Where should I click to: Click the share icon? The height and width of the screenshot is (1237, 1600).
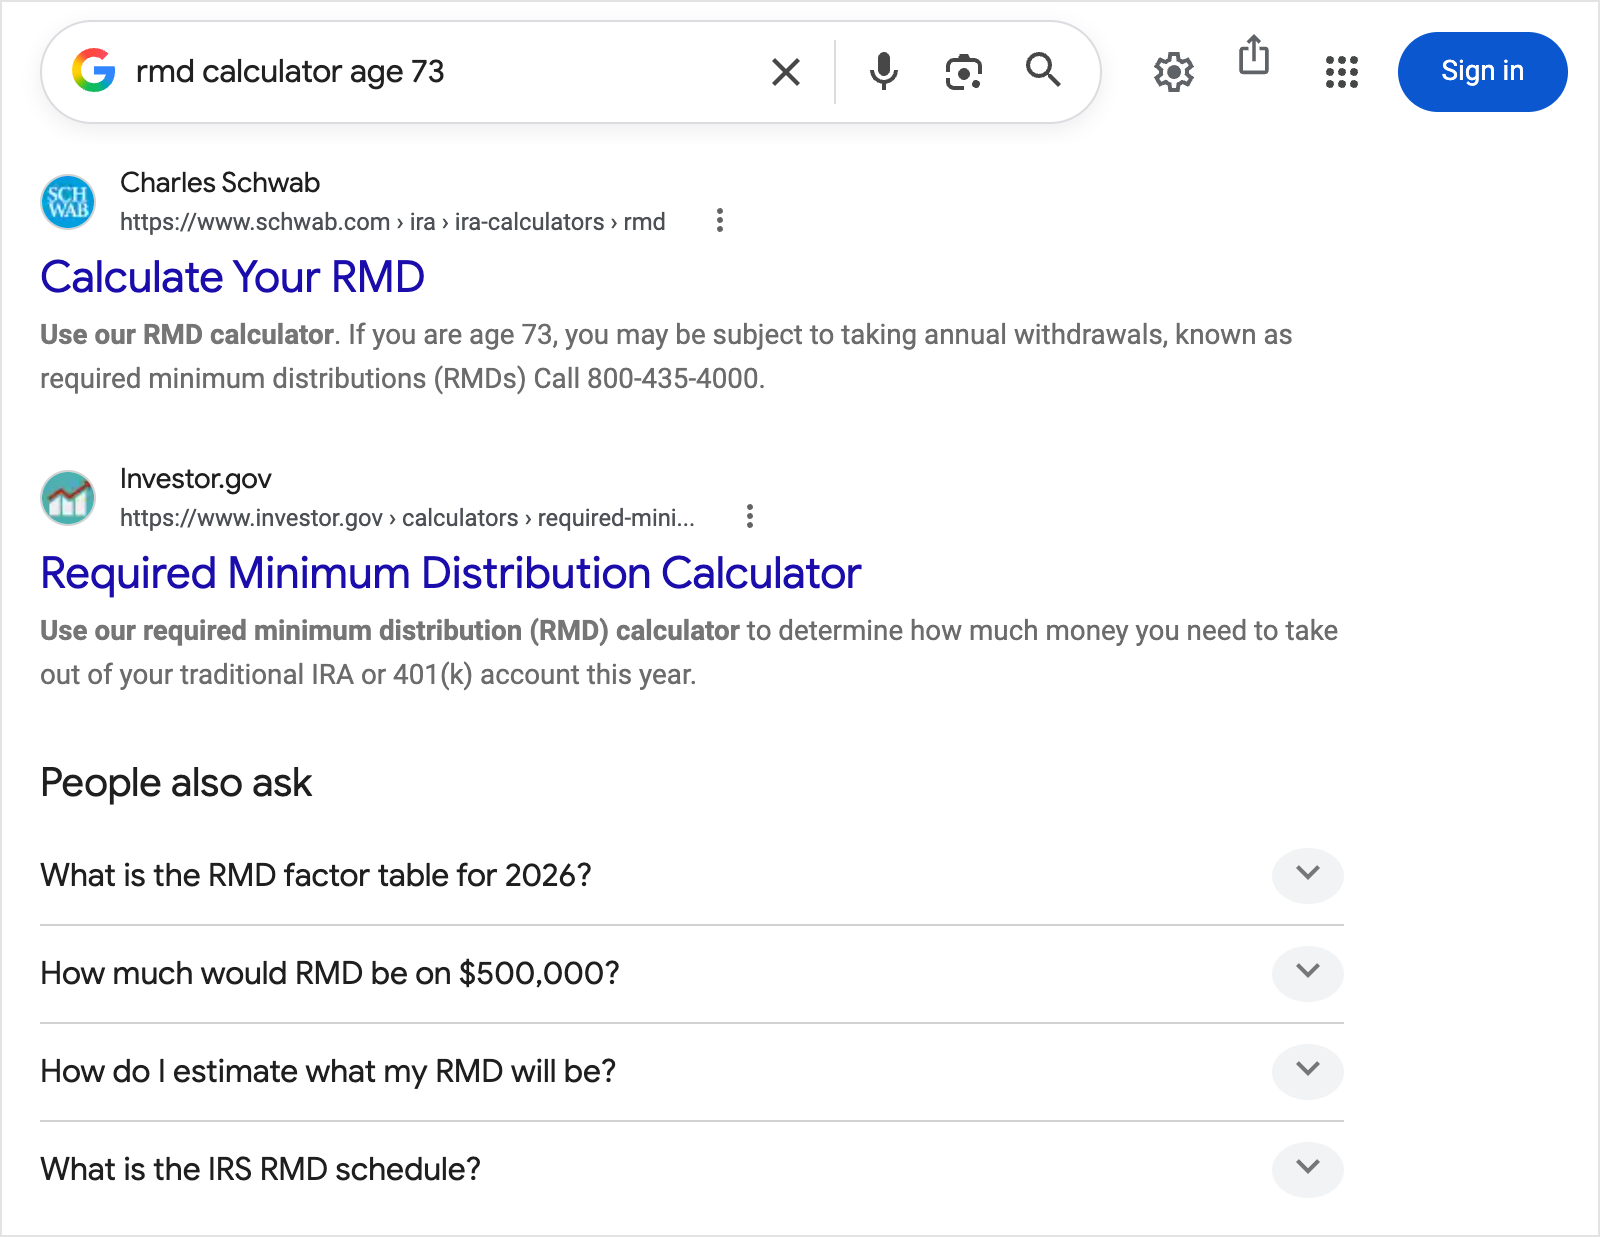click(1254, 55)
